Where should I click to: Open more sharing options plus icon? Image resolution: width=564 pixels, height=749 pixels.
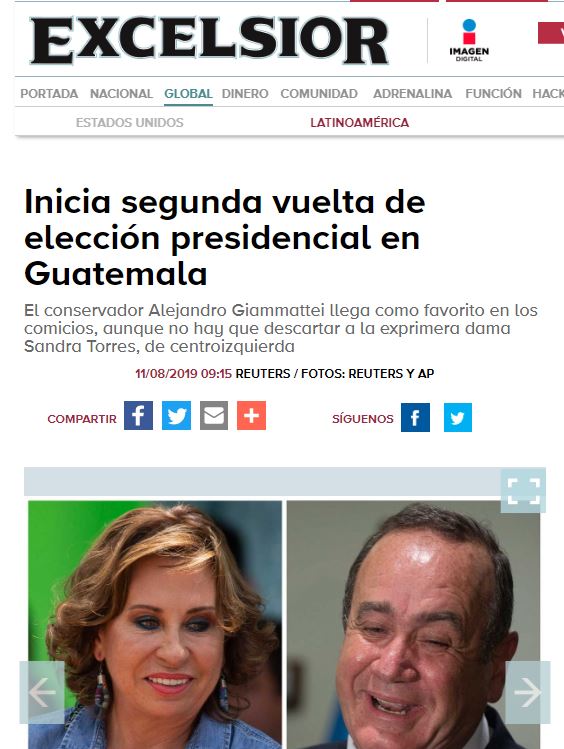tap(252, 416)
